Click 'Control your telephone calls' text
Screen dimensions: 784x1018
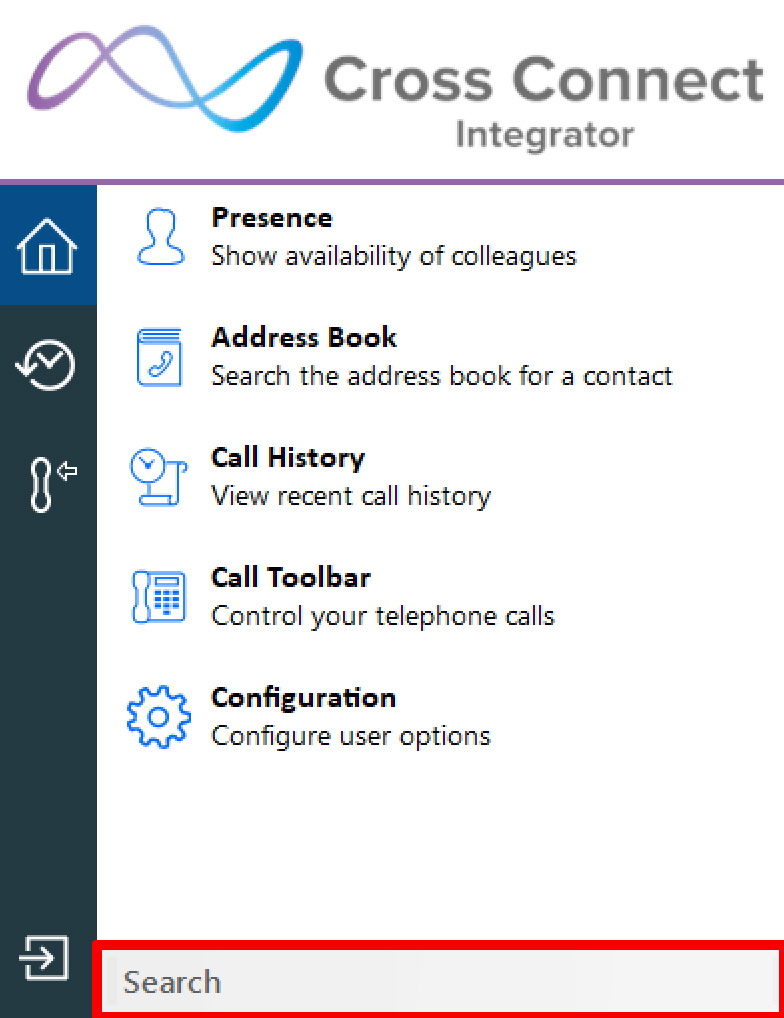[x=383, y=616]
